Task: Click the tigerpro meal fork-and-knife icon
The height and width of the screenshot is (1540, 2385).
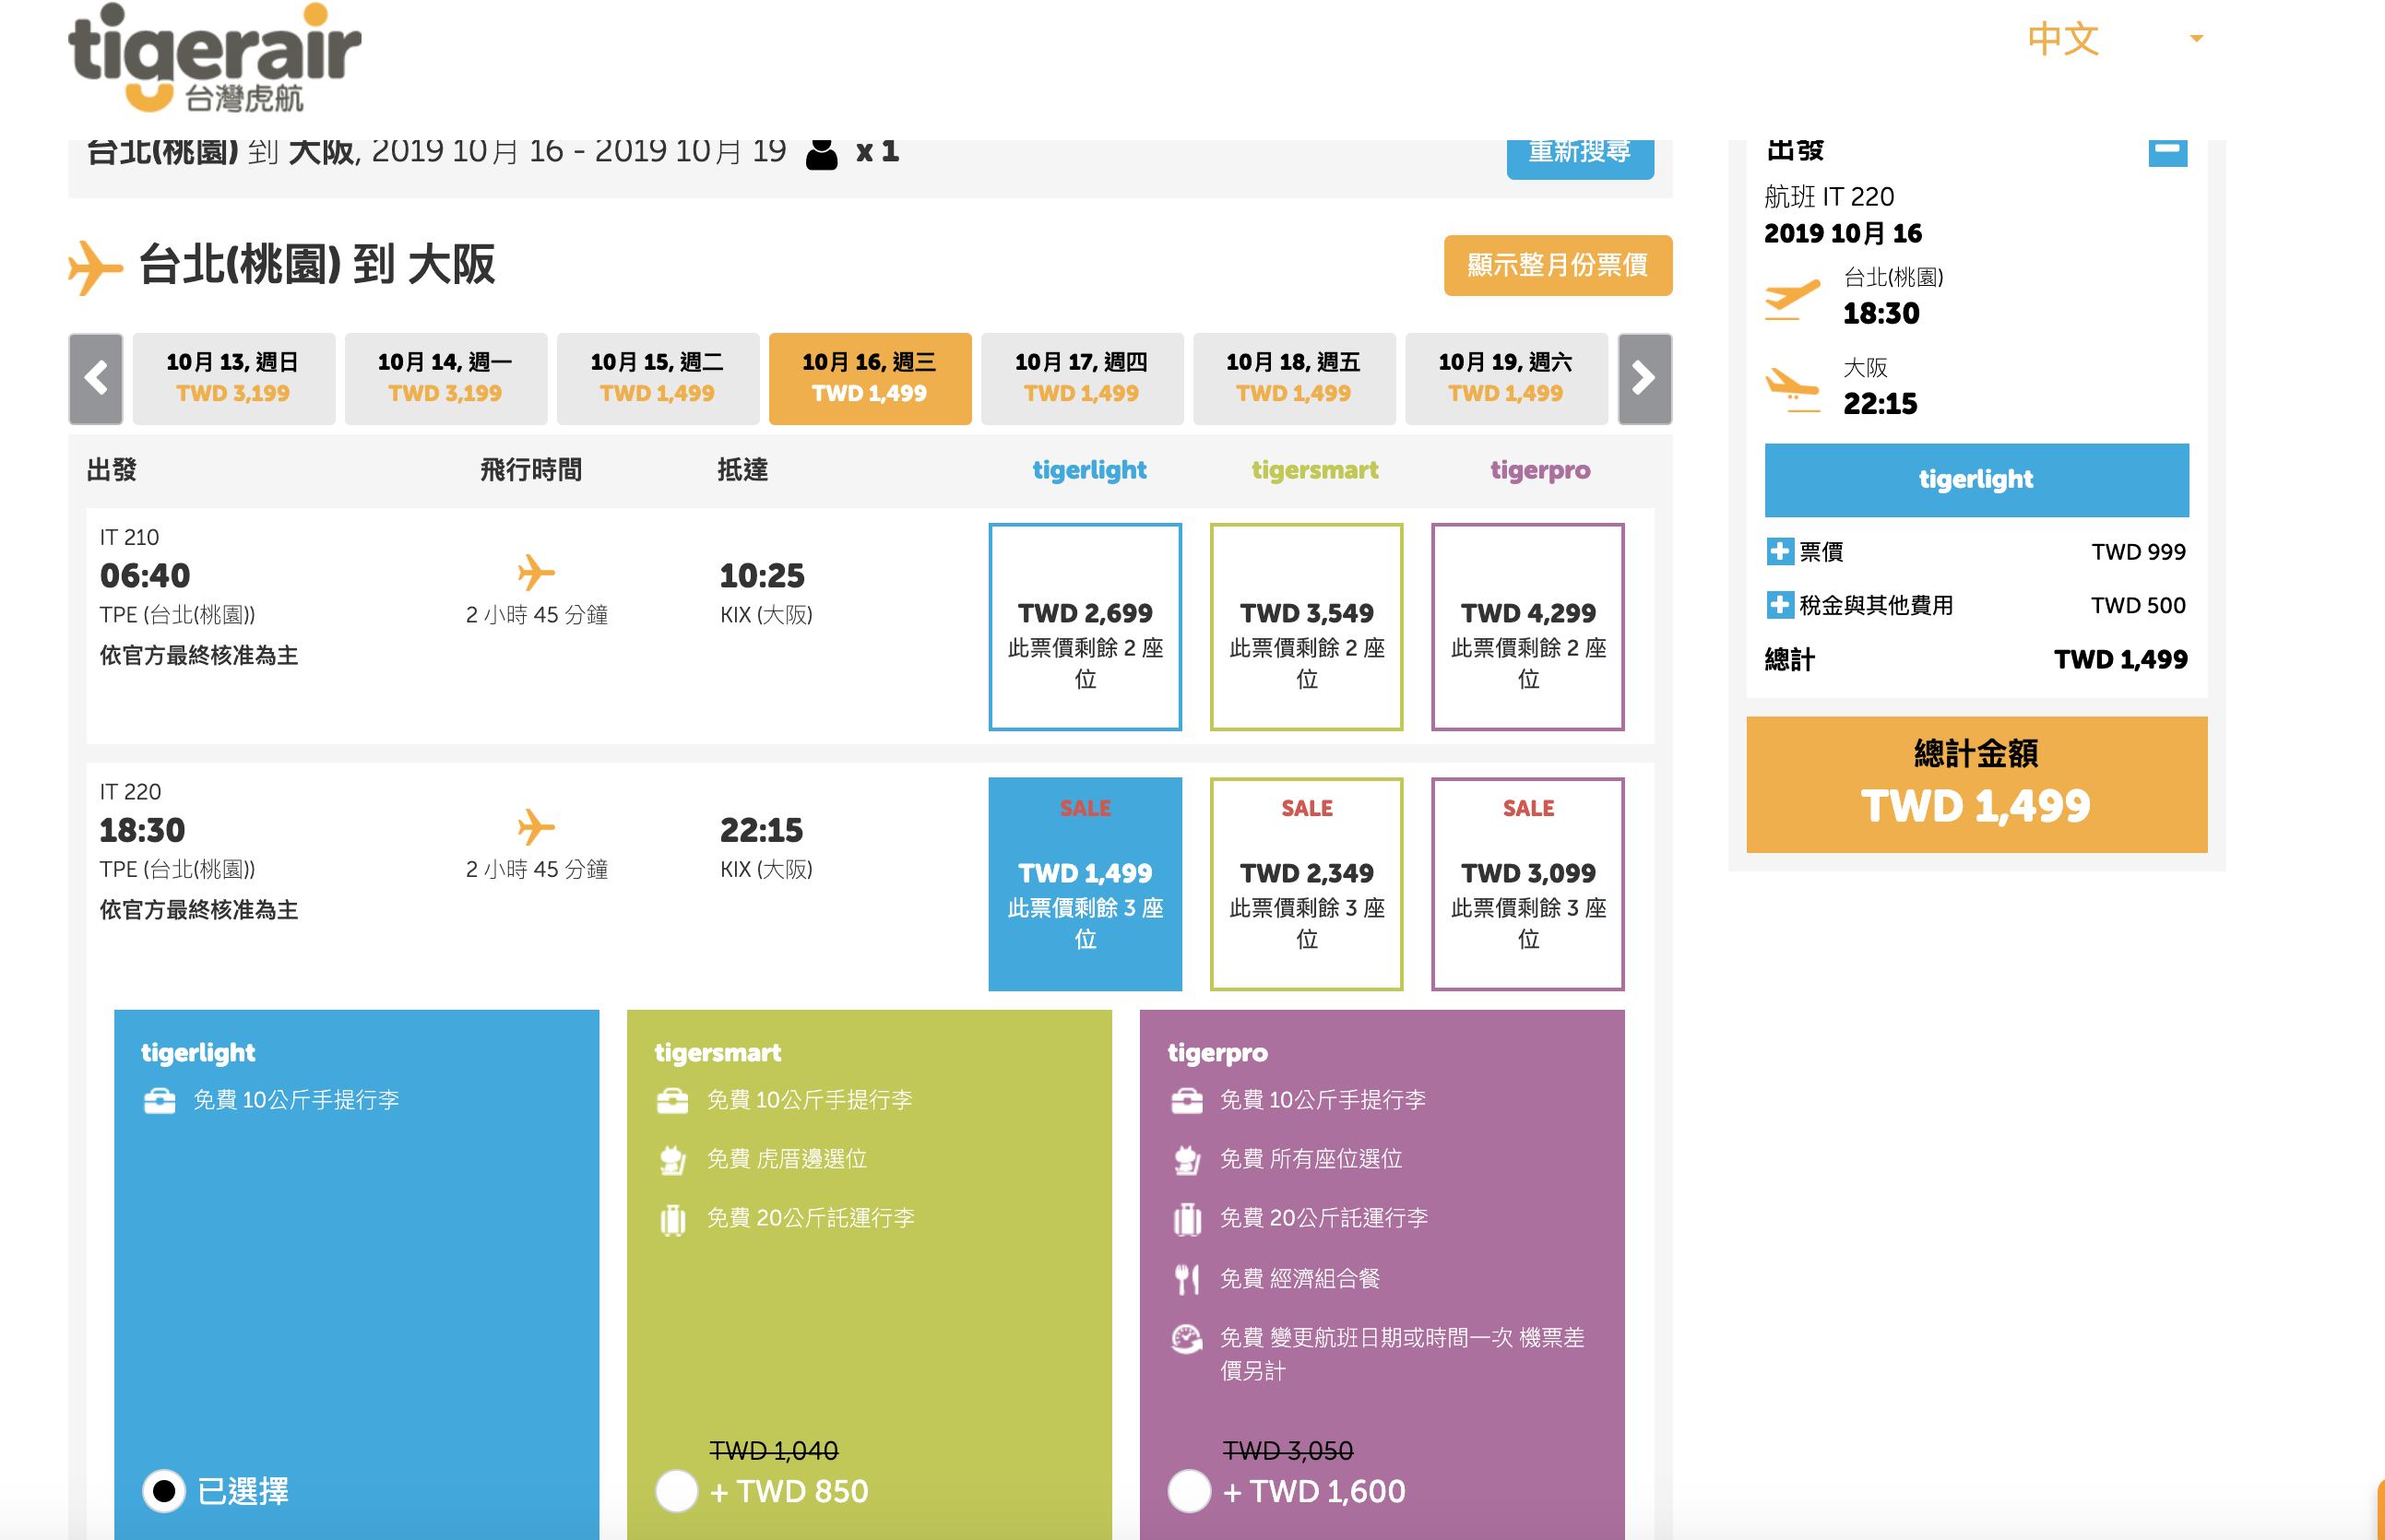Action: point(1187,1279)
